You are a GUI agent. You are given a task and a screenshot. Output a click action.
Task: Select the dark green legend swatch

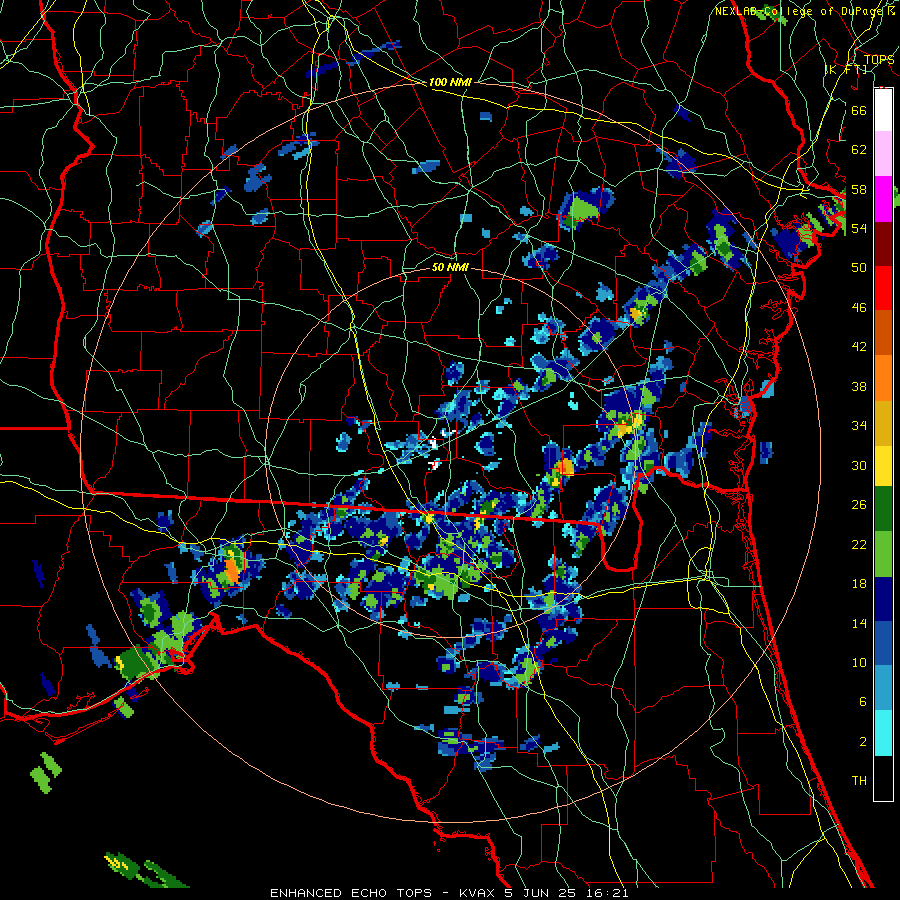pos(883,509)
